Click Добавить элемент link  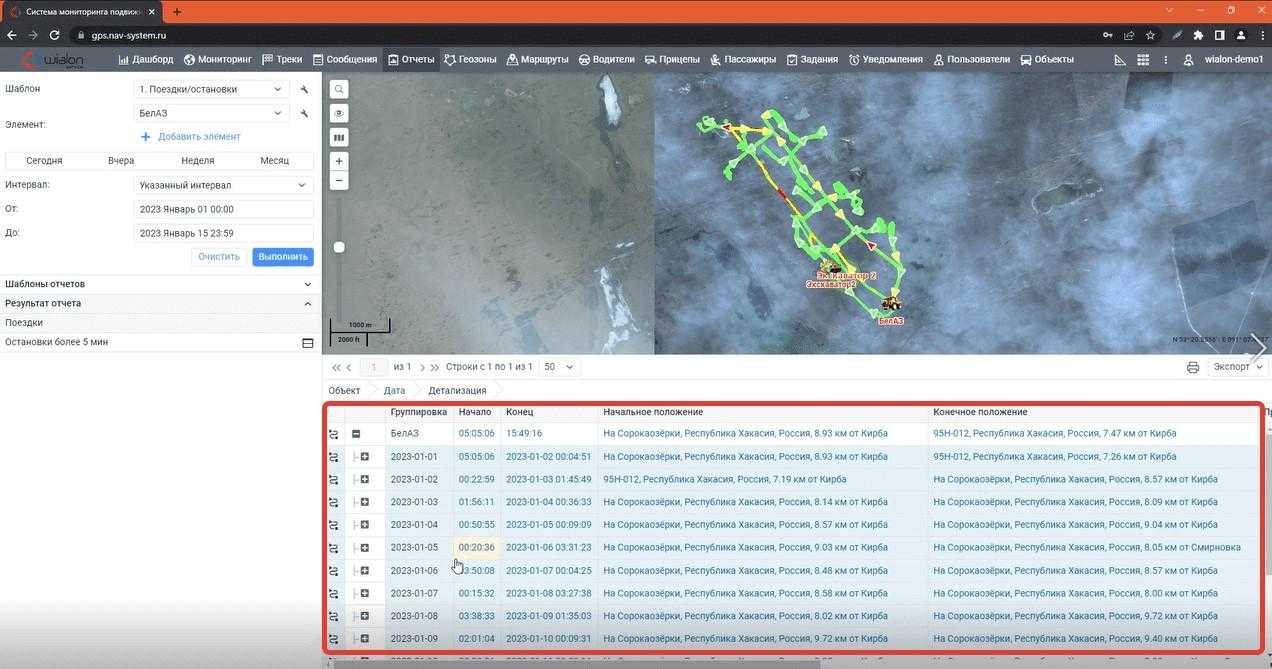[x=191, y=137]
